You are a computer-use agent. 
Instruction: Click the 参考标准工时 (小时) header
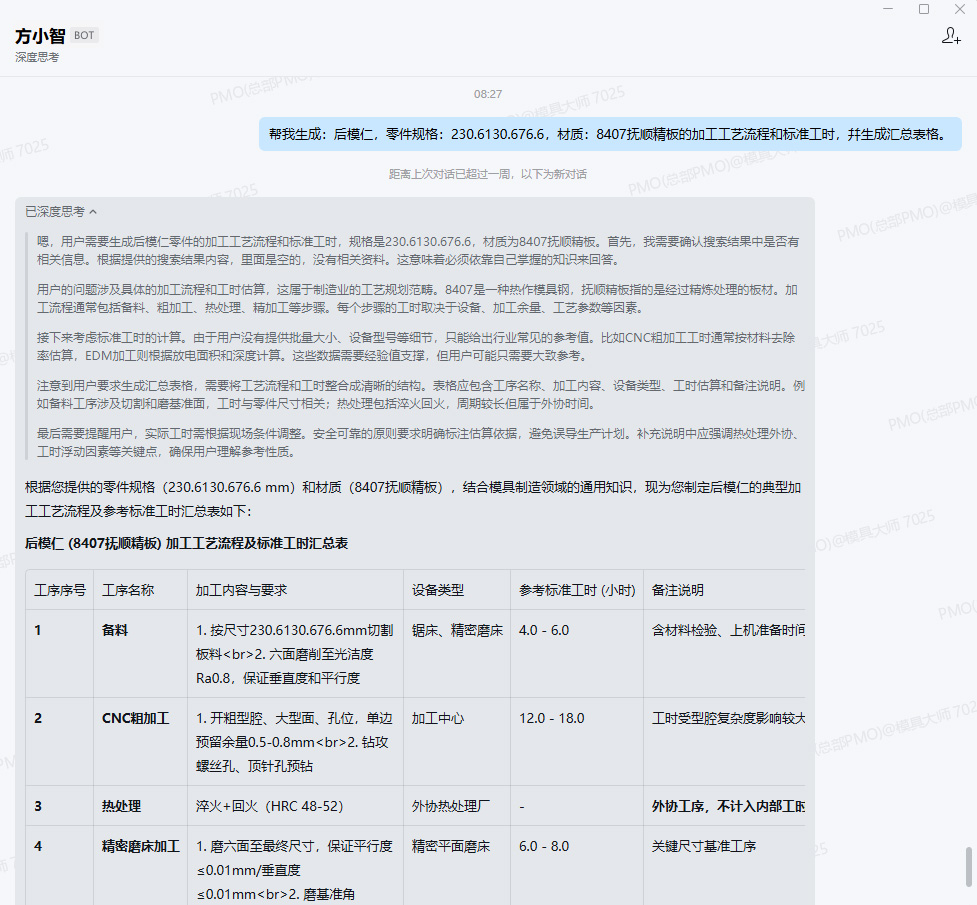pos(577,590)
